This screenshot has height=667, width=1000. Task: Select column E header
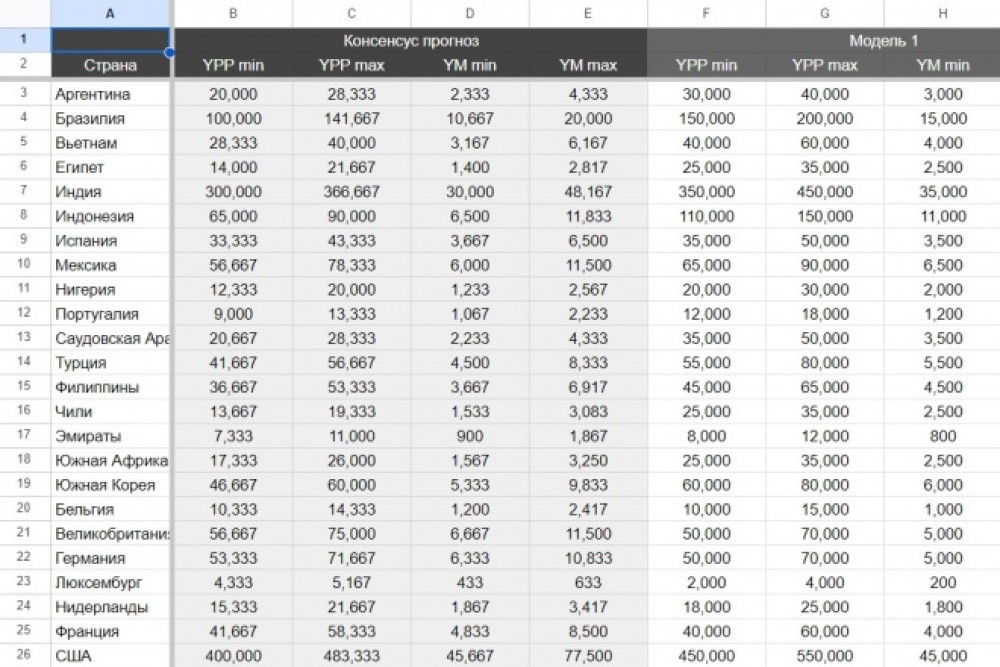[x=588, y=13]
